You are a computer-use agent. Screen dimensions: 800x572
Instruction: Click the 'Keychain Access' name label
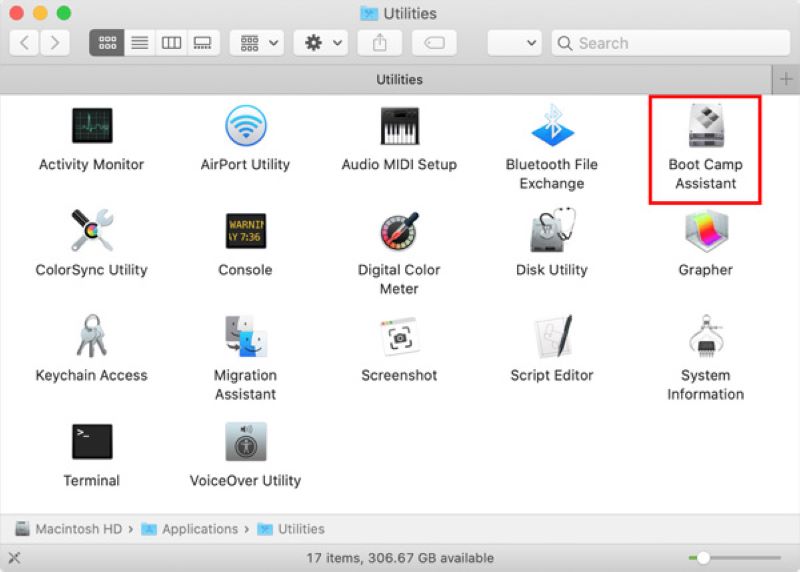pos(92,375)
